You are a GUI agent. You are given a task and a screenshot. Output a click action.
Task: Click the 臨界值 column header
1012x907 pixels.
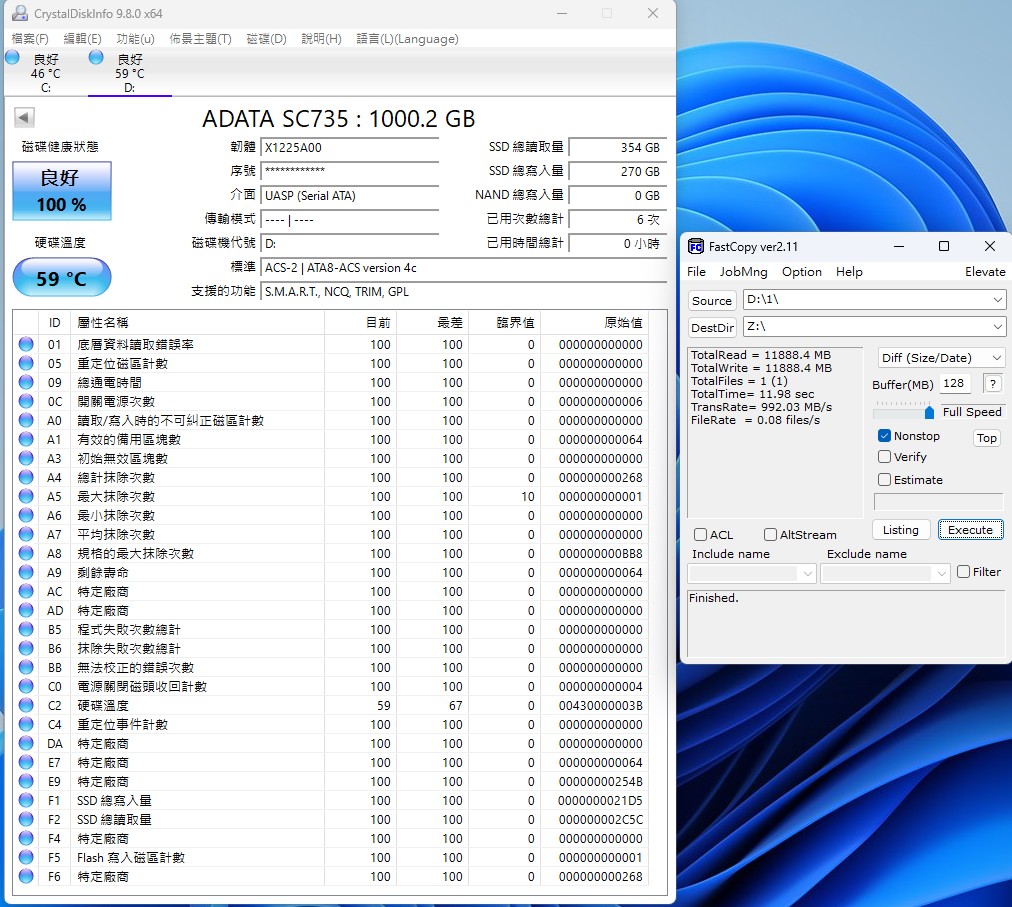pyautogui.click(x=505, y=323)
